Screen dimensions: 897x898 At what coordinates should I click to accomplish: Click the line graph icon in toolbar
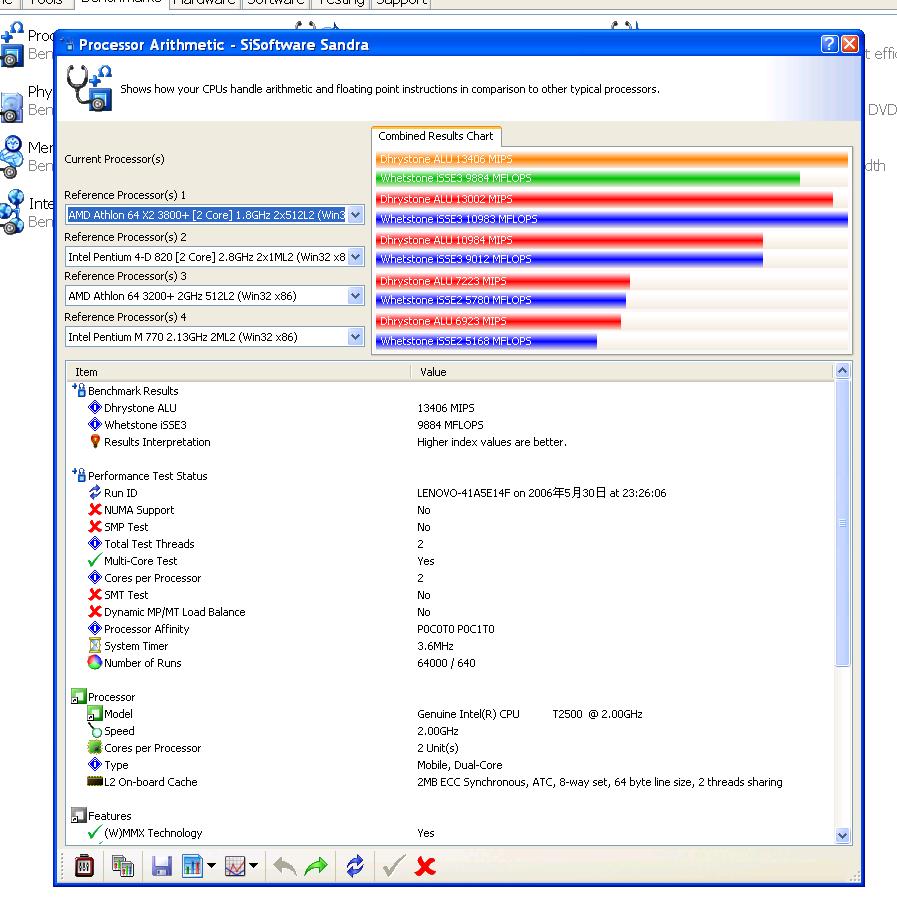[x=235, y=866]
